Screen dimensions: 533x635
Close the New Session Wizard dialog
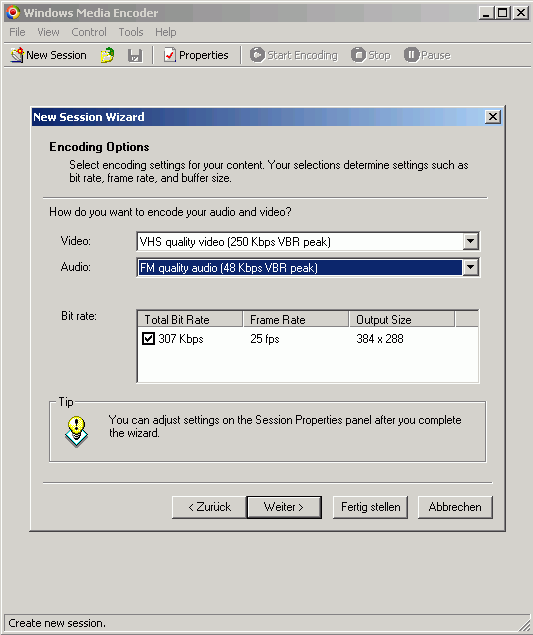[x=493, y=117]
